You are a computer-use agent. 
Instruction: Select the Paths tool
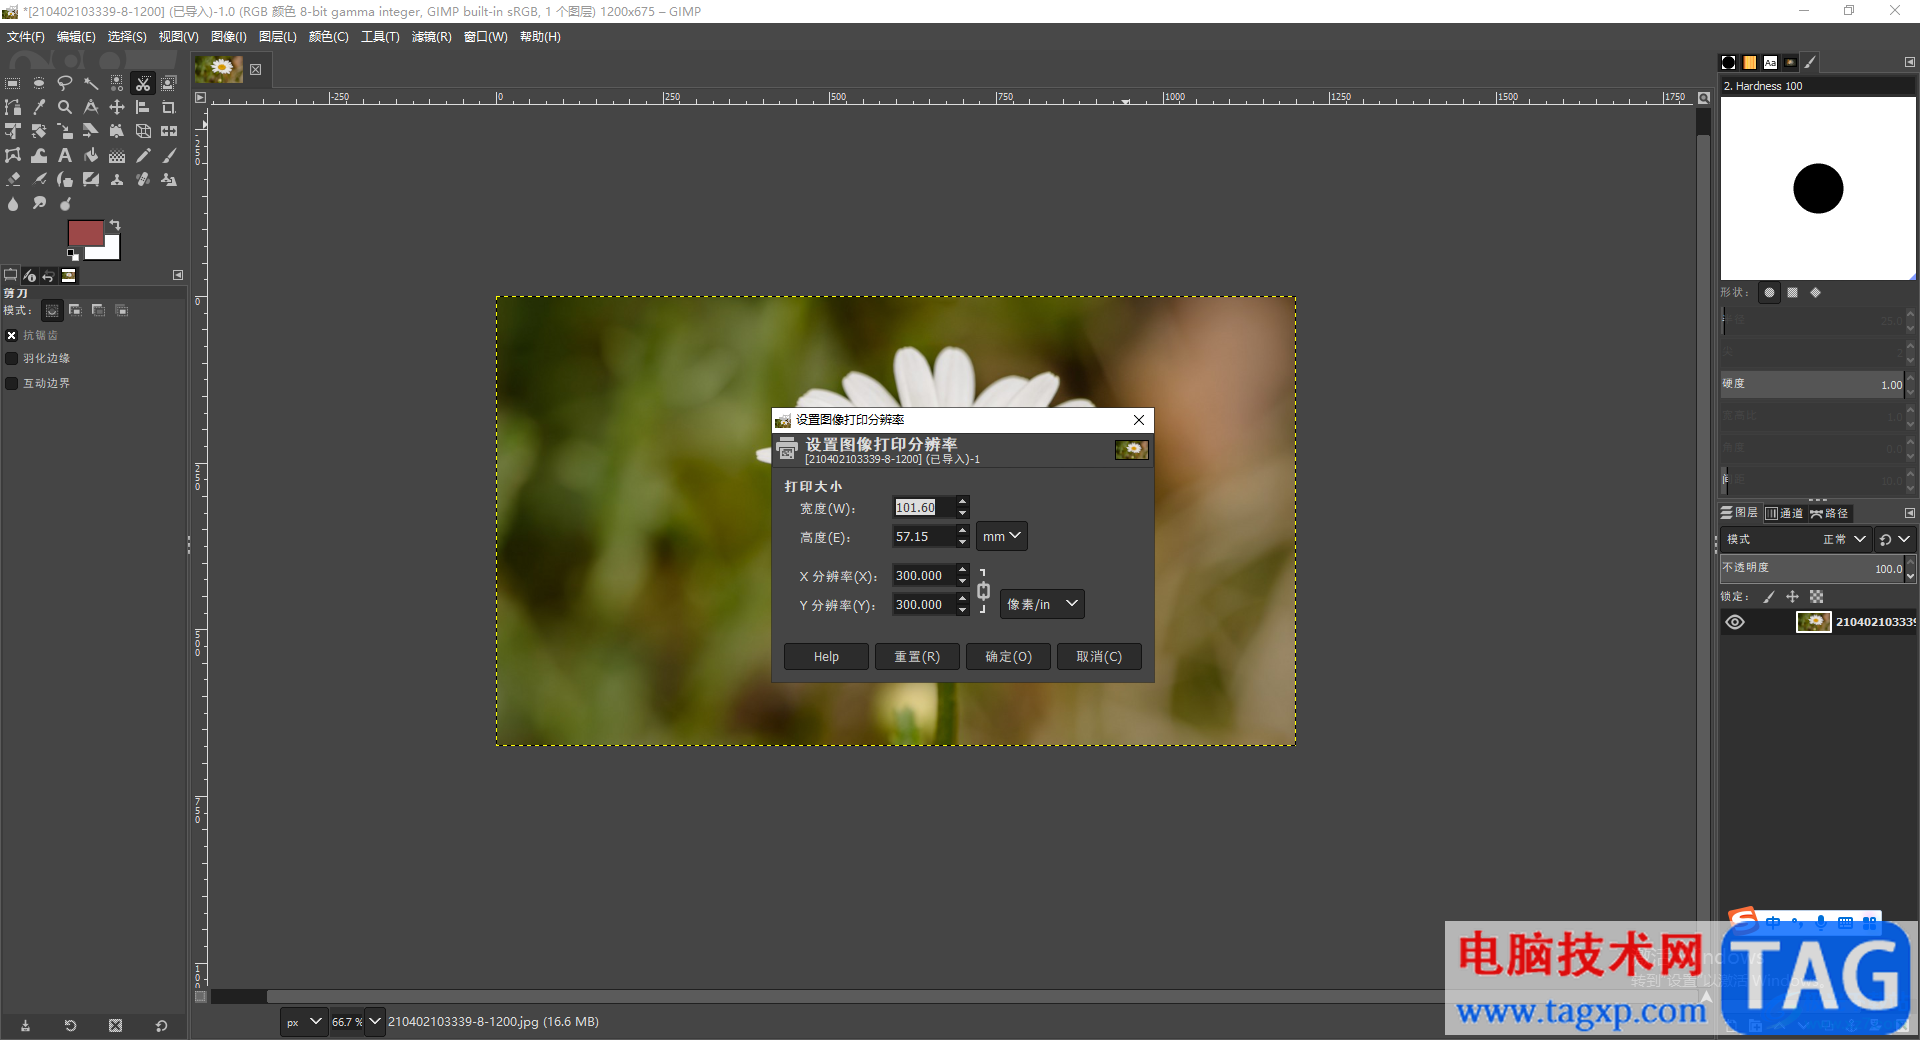tap(13, 107)
